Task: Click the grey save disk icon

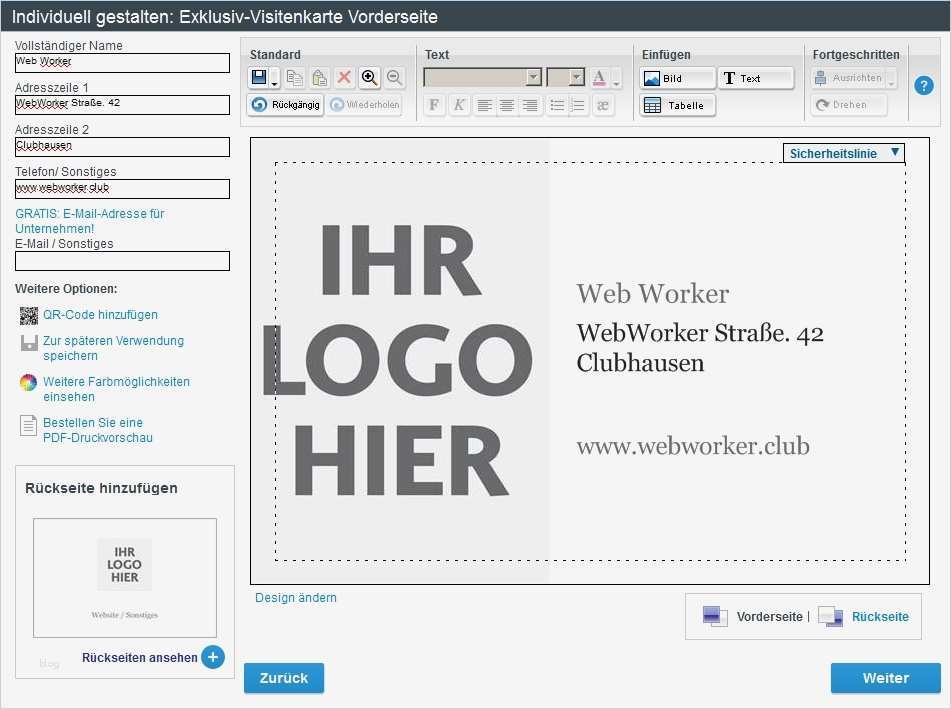Action: 29,343
